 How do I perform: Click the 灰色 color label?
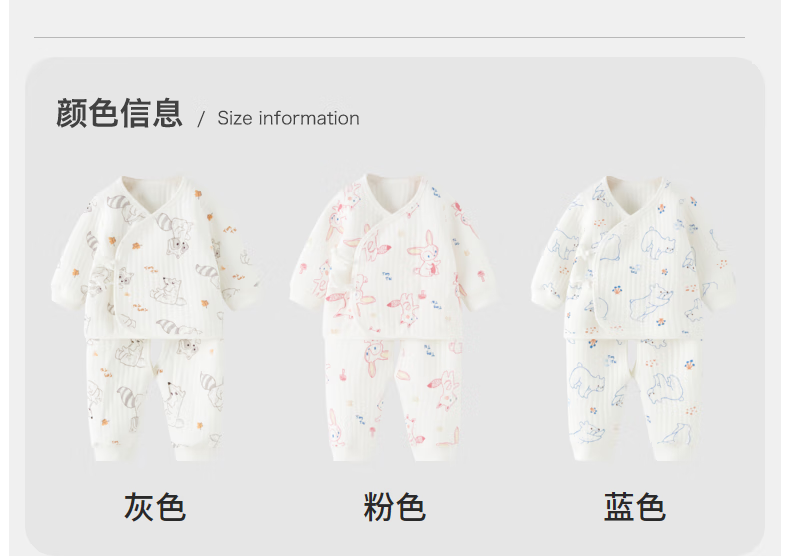point(155,507)
